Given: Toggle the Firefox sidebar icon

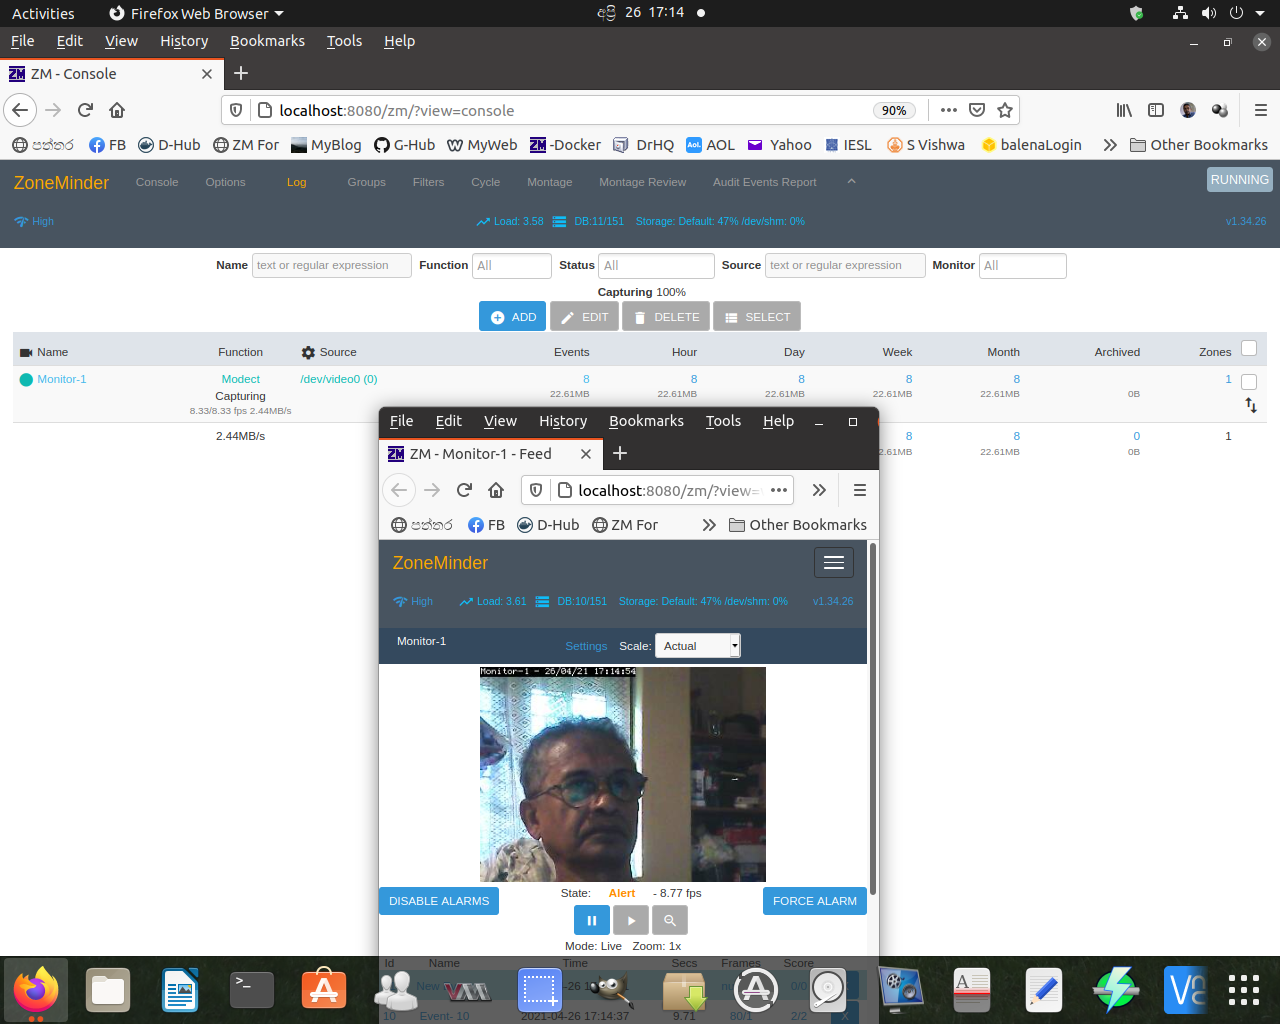Looking at the screenshot, I should tap(1156, 110).
